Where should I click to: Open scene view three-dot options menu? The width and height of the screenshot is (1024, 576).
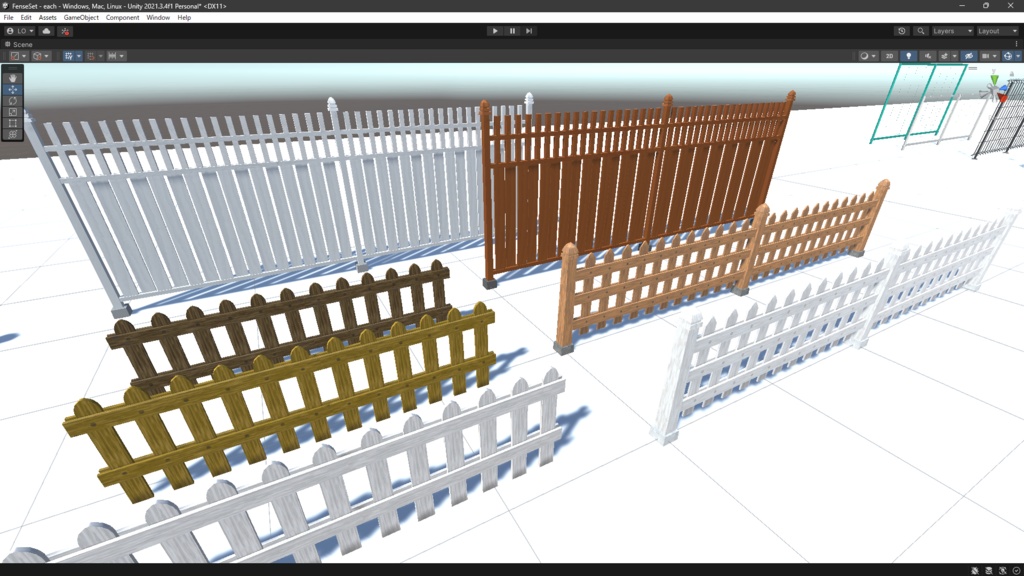[1016, 44]
